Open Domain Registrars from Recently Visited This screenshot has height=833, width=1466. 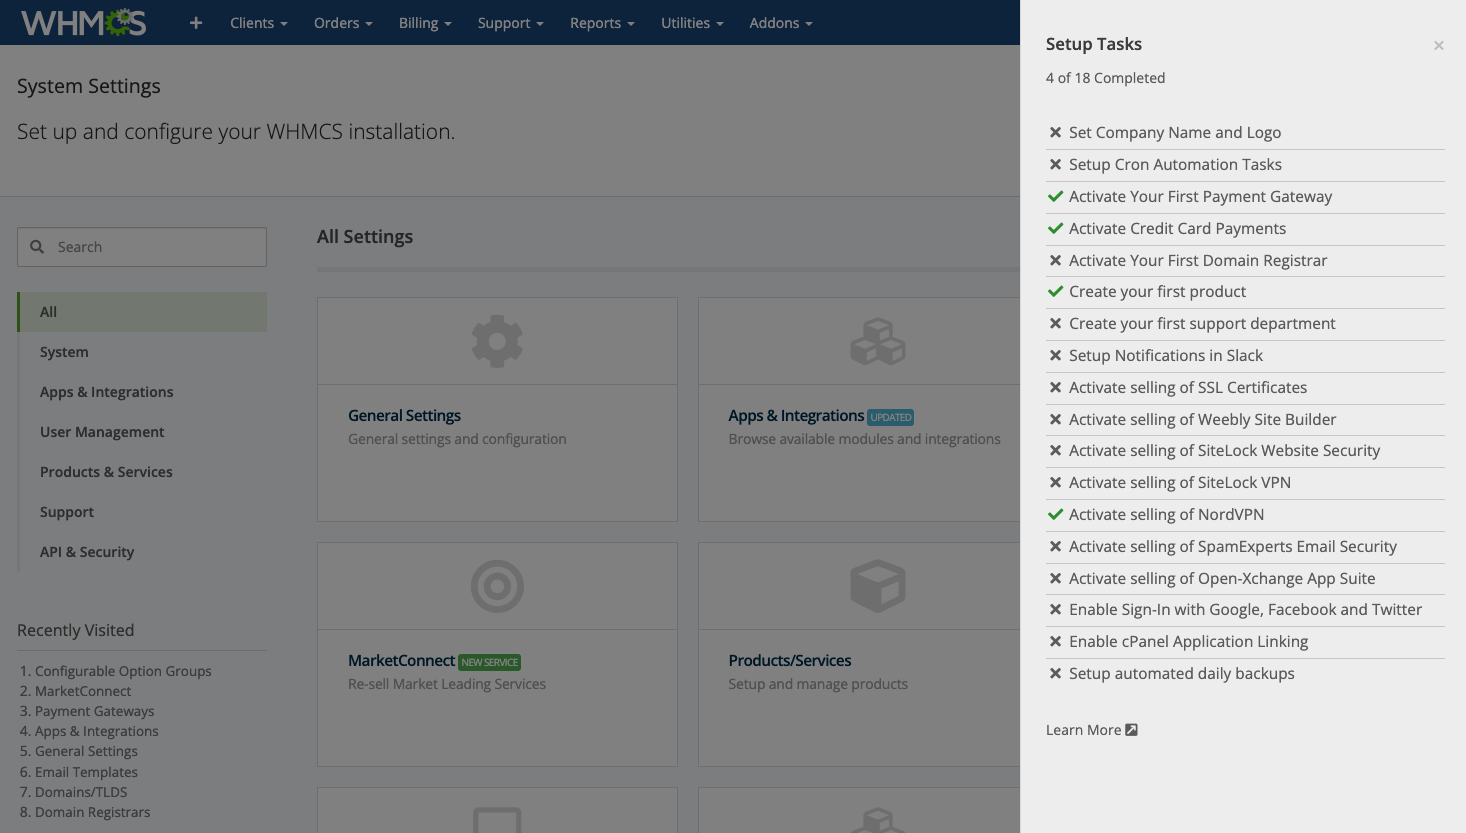(92, 811)
